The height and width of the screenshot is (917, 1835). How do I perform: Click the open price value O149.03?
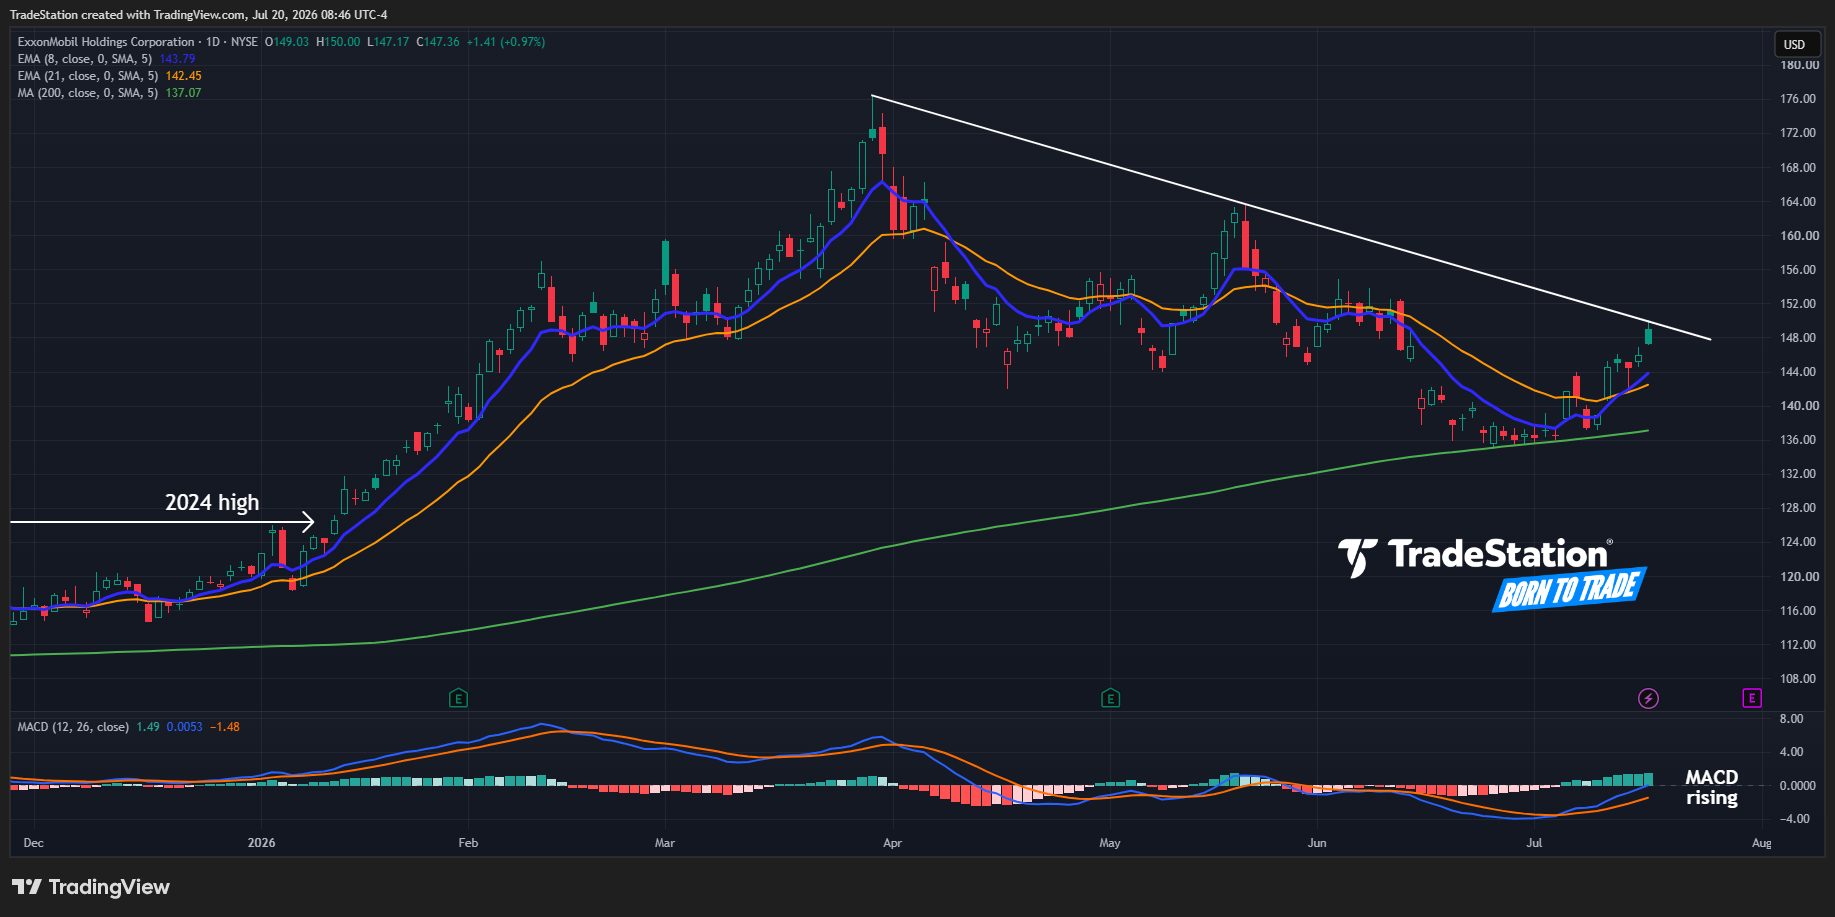(x=287, y=42)
